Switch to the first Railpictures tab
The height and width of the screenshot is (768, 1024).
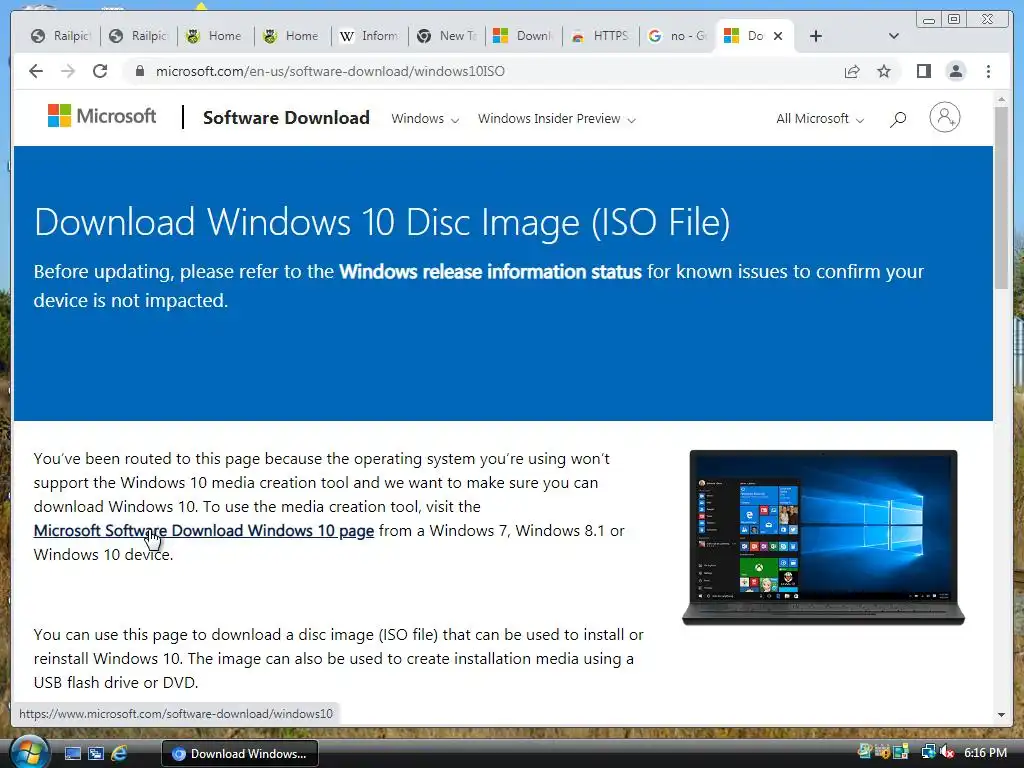tap(61, 36)
